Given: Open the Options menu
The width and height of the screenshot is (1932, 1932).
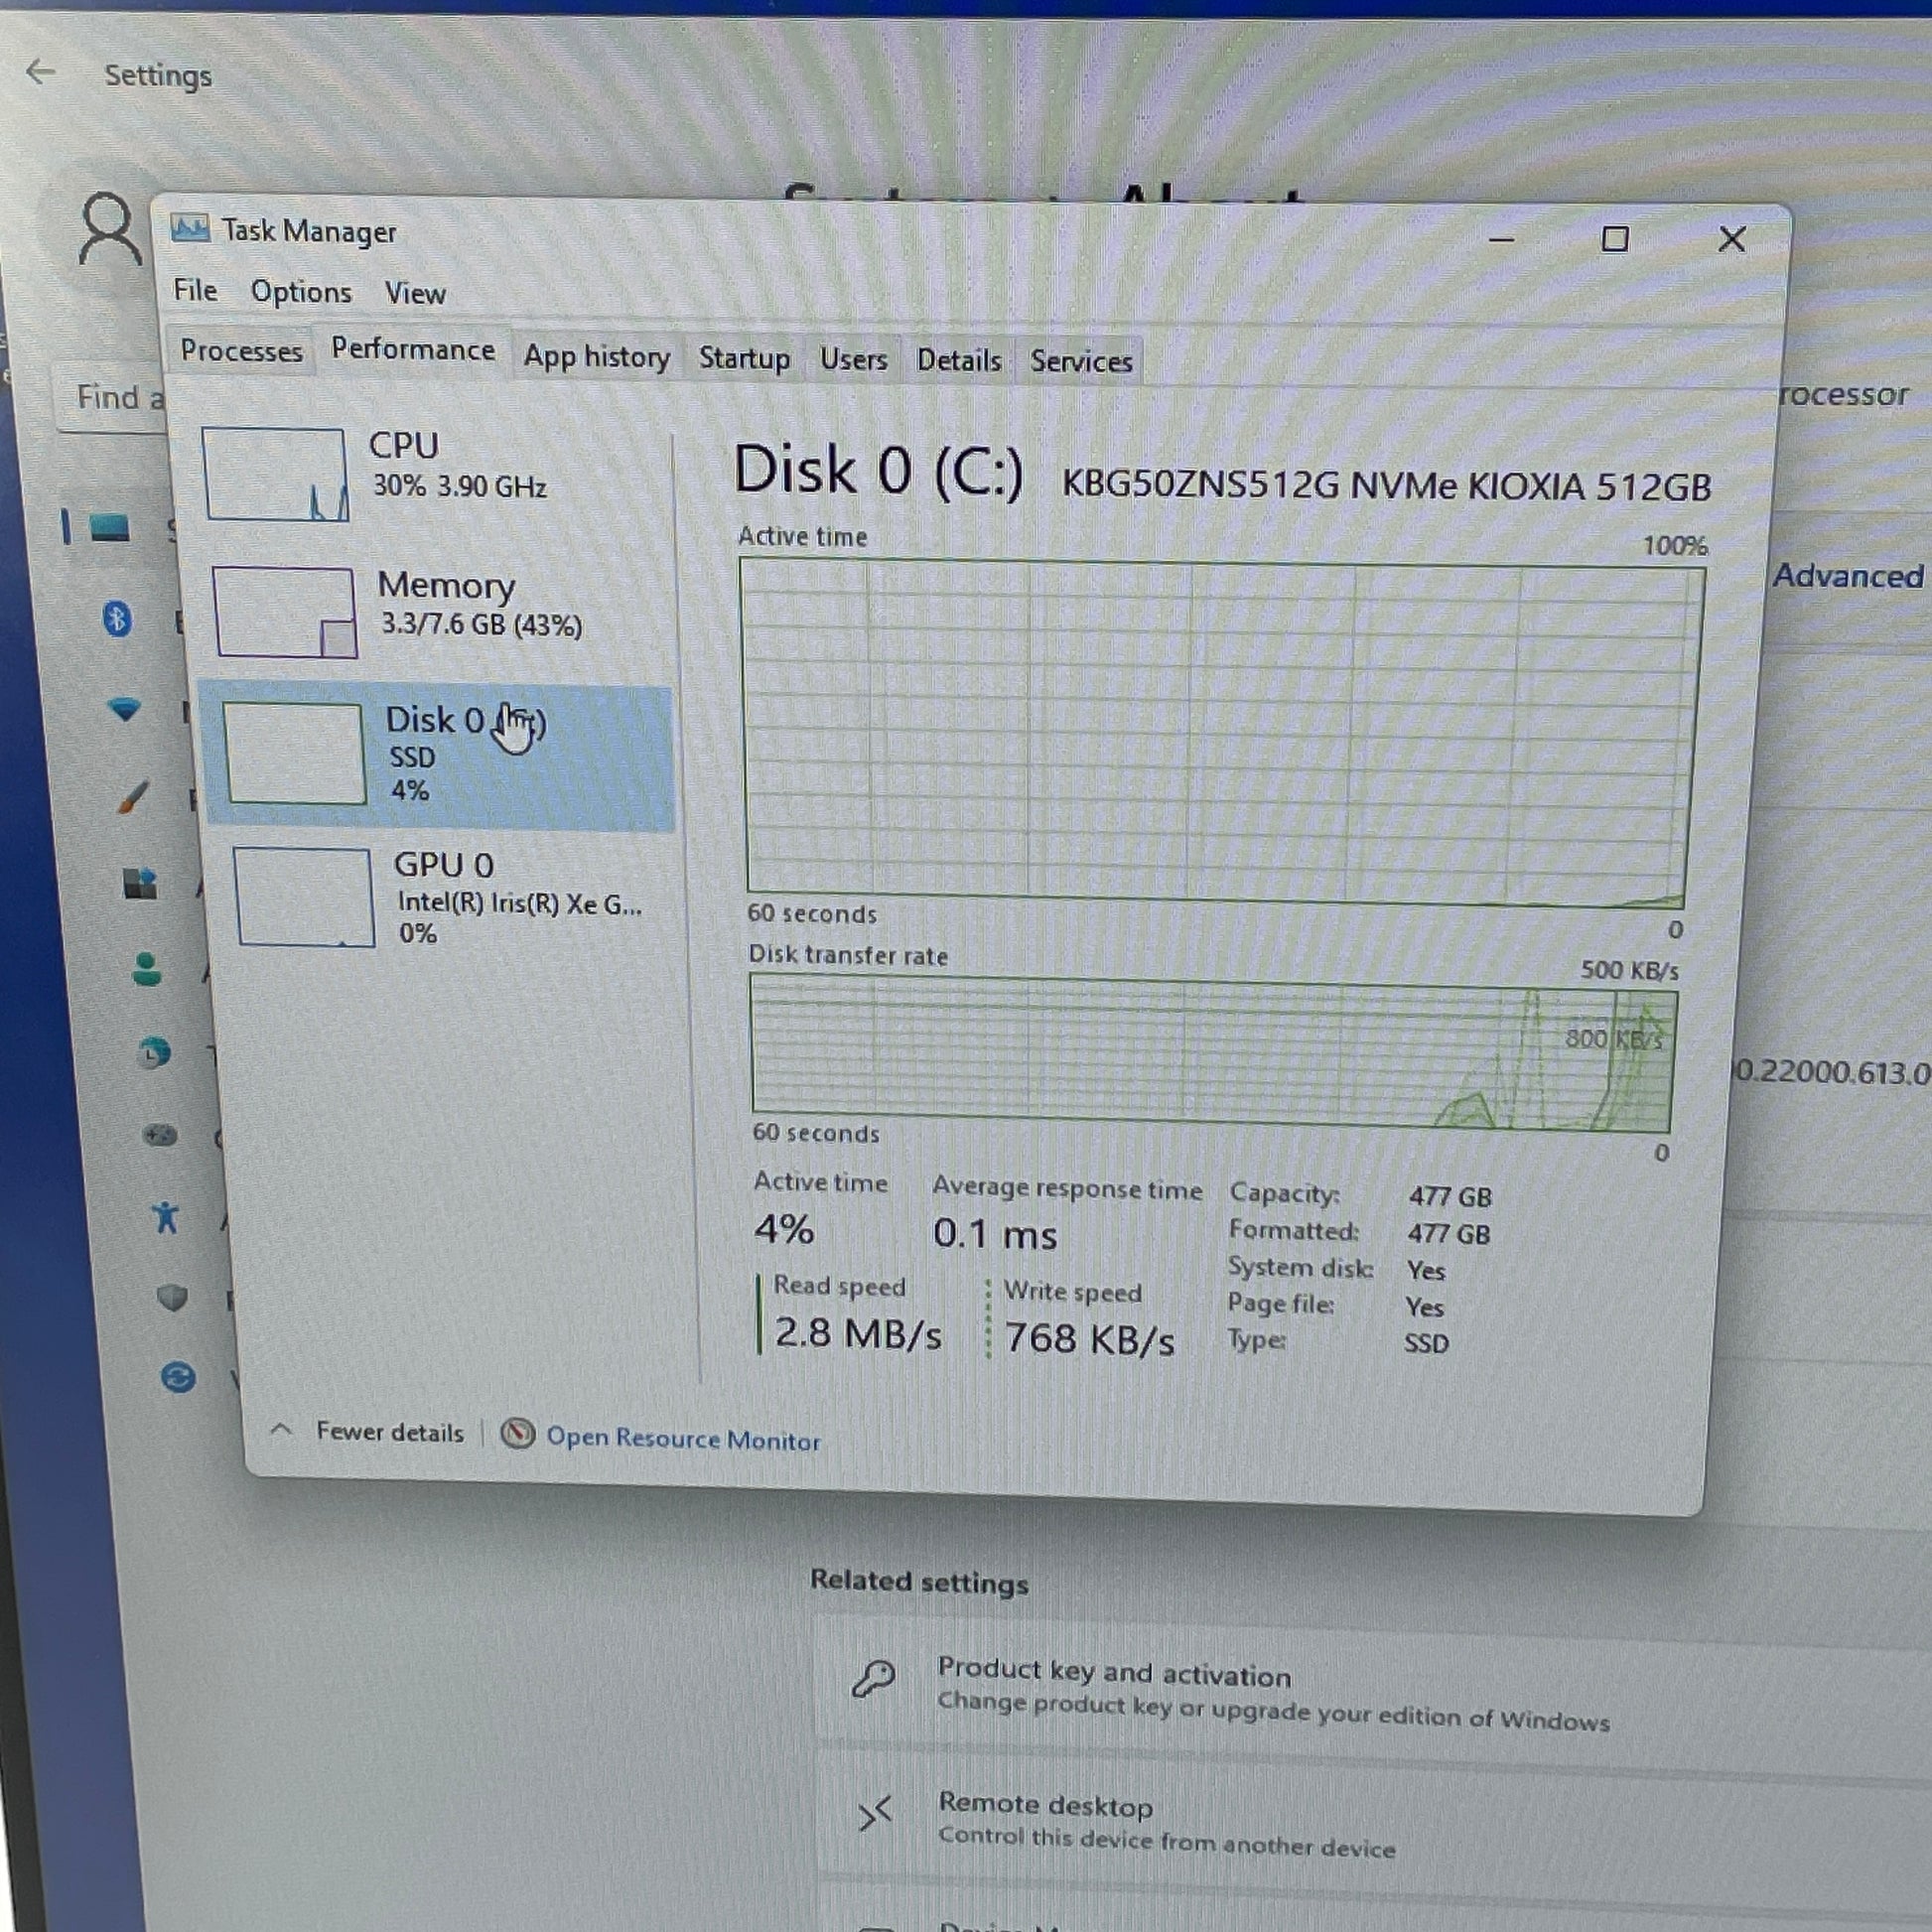Looking at the screenshot, I should [301, 292].
